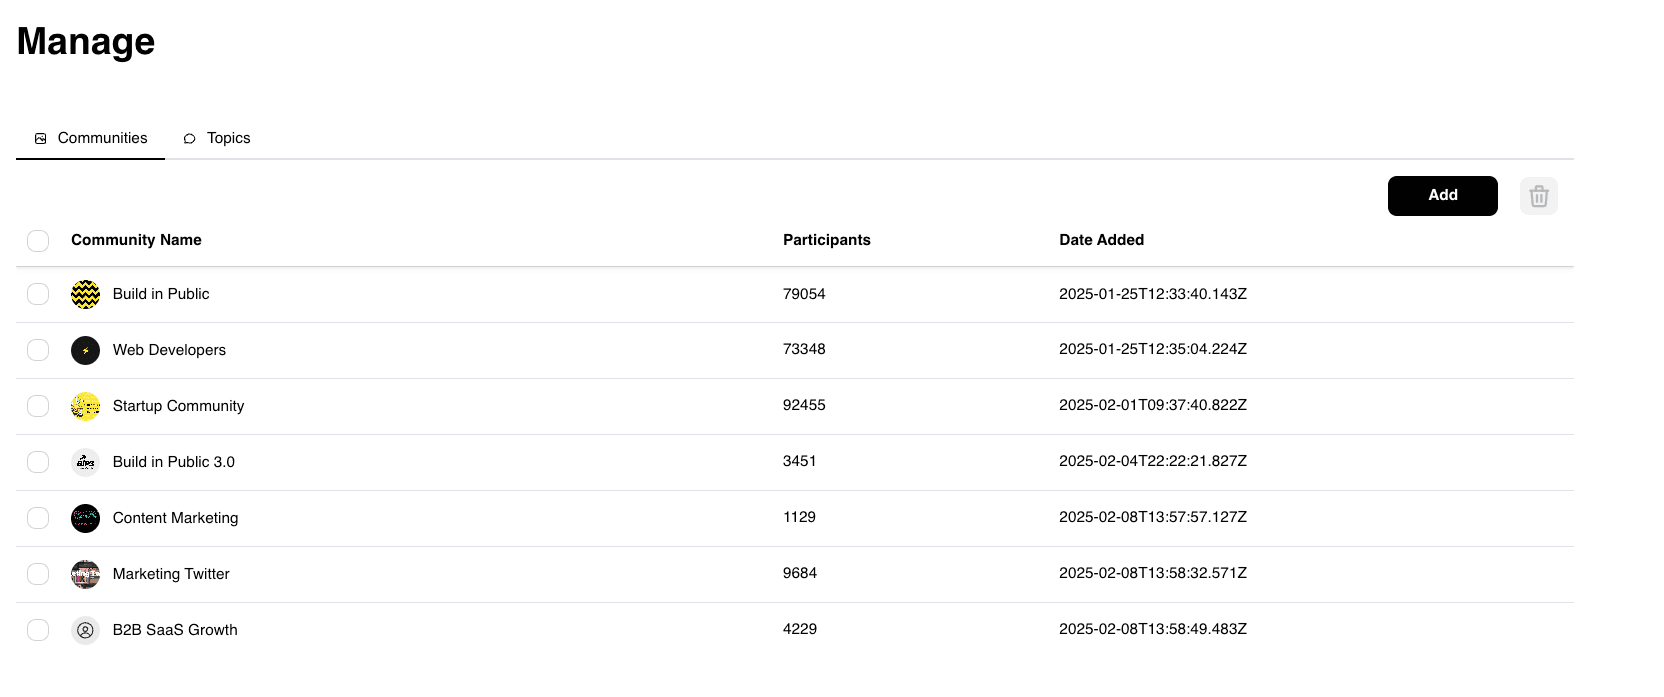The width and height of the screenshot is (1664, 697).
Task: Click date 2025-02-08T13:57:57.127Z
Action: [x=1153, y=517]
